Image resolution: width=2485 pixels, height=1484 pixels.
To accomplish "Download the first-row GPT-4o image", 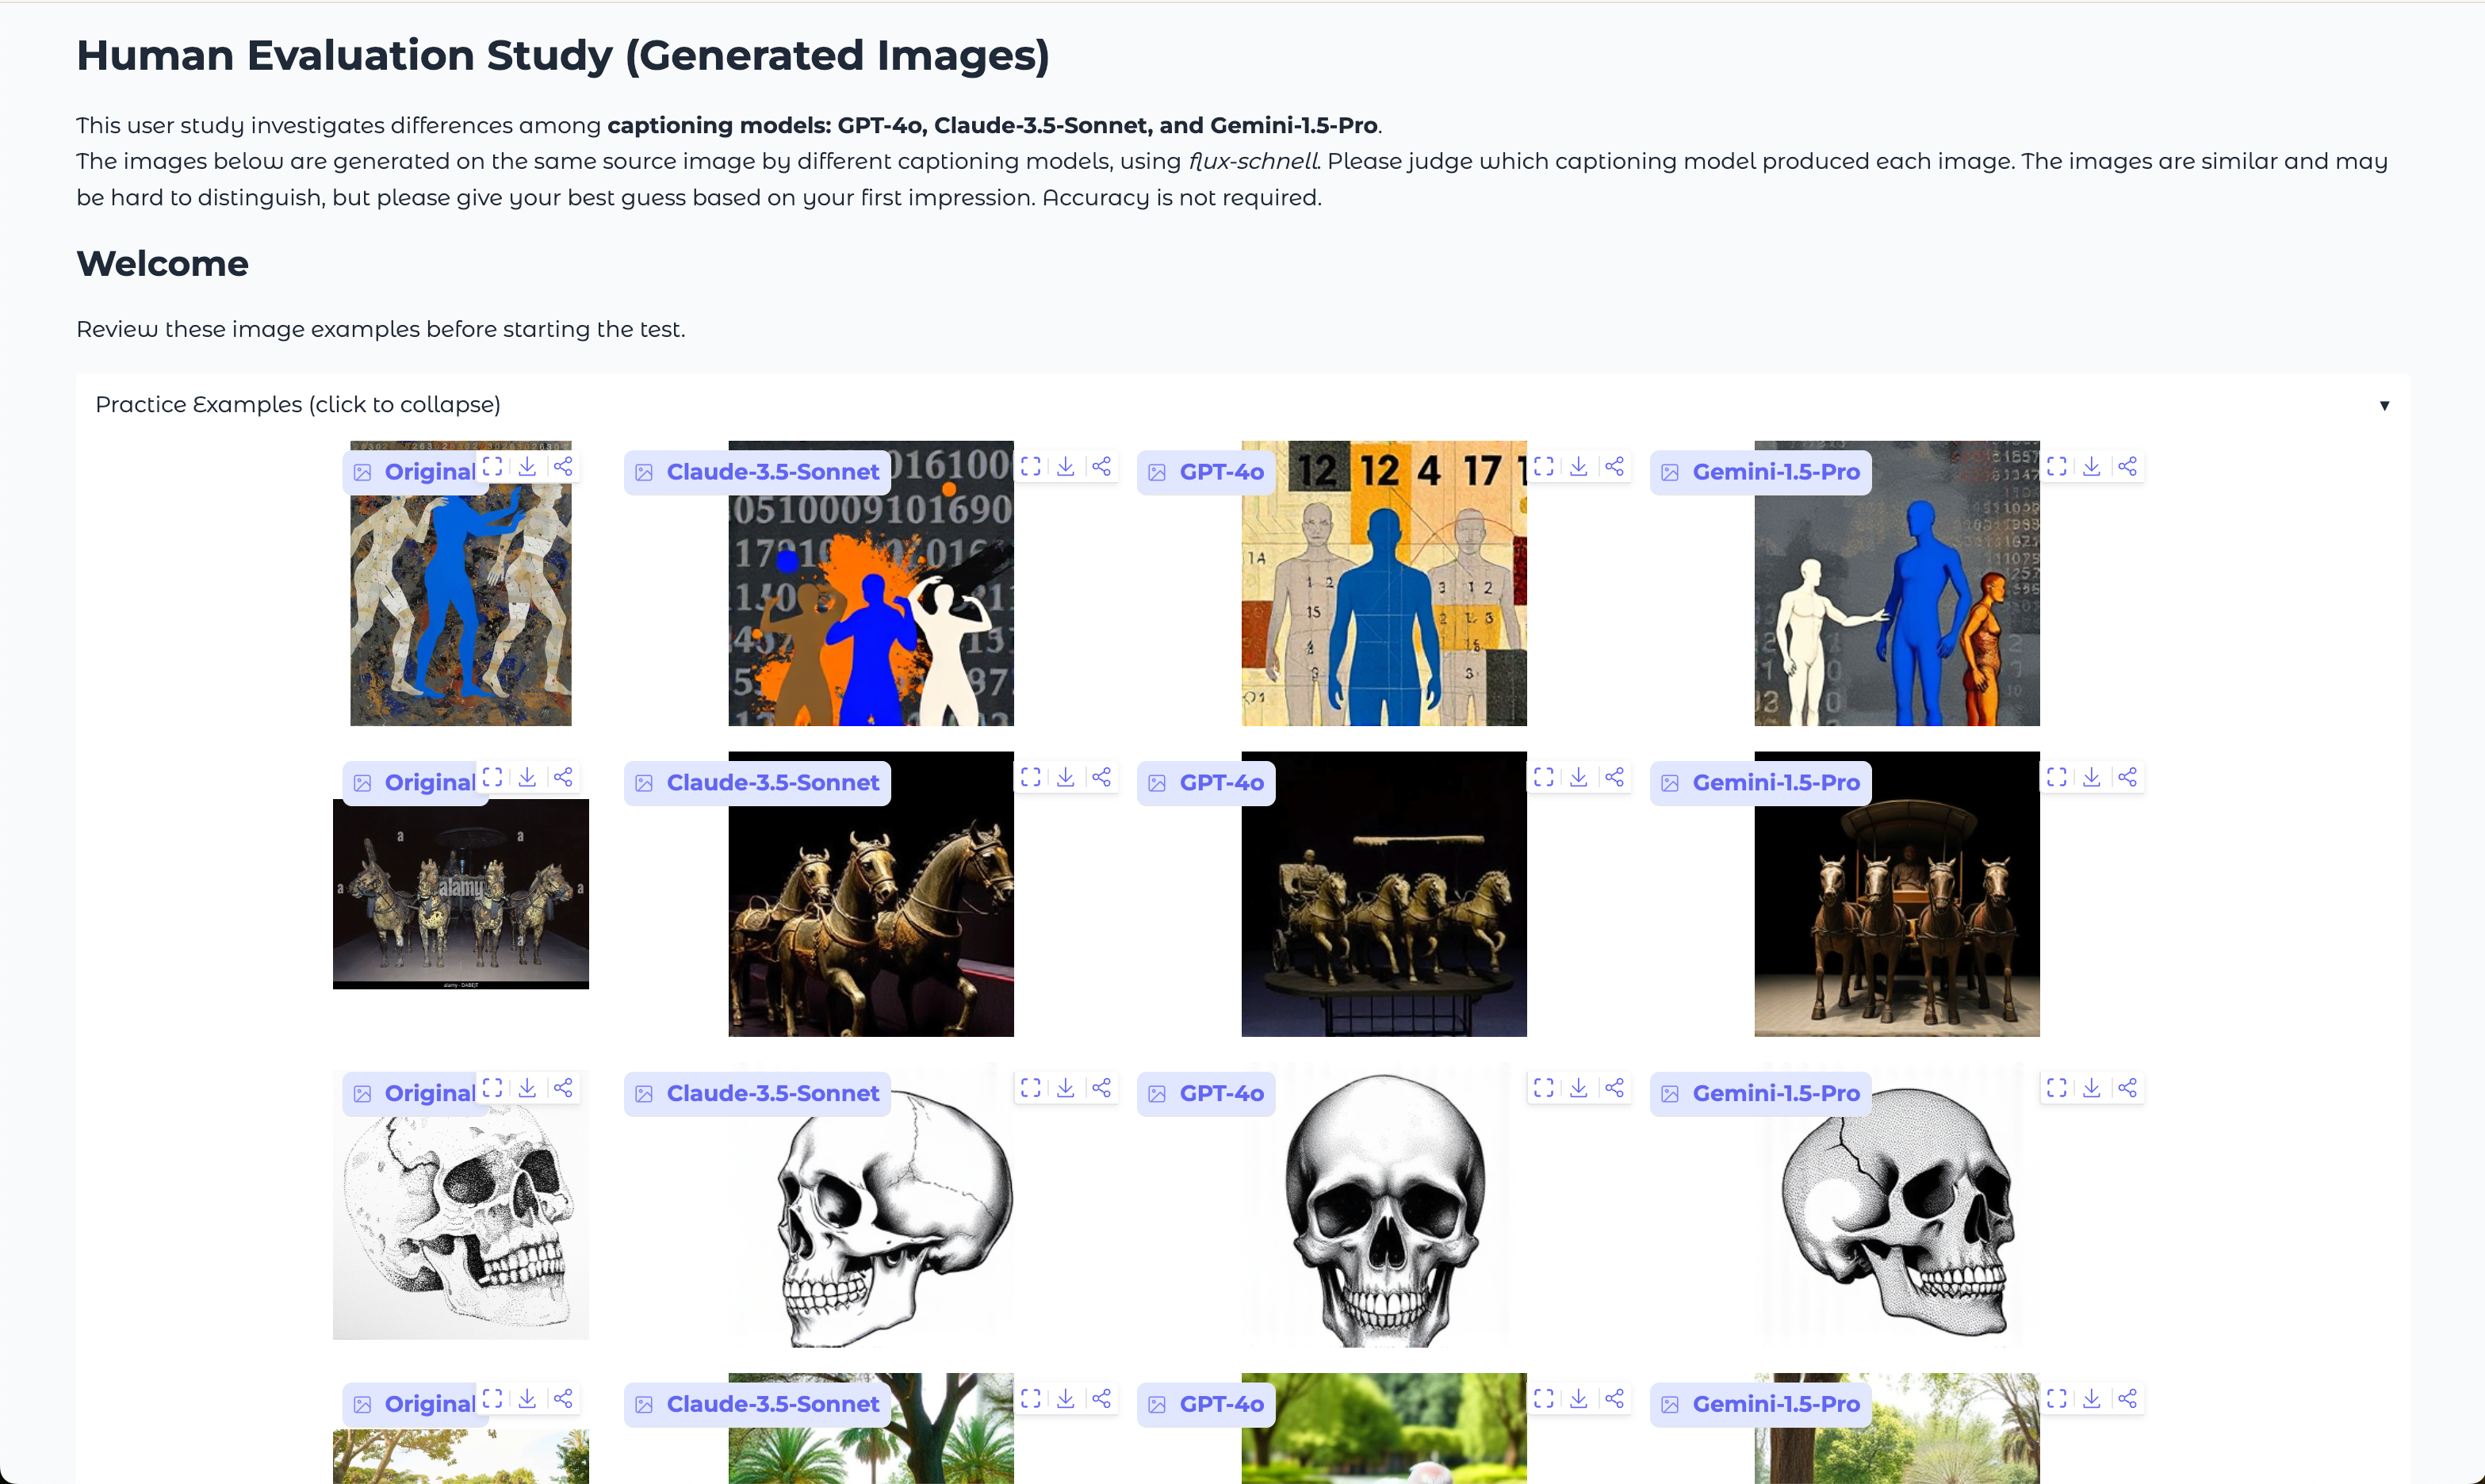I will (1578, 466).
